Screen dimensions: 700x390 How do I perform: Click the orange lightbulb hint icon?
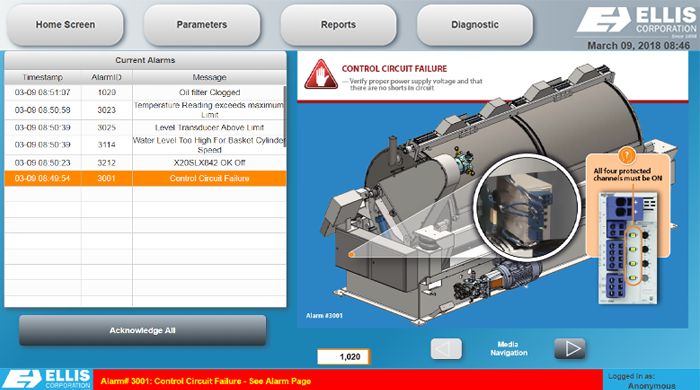tap(627, 156)
